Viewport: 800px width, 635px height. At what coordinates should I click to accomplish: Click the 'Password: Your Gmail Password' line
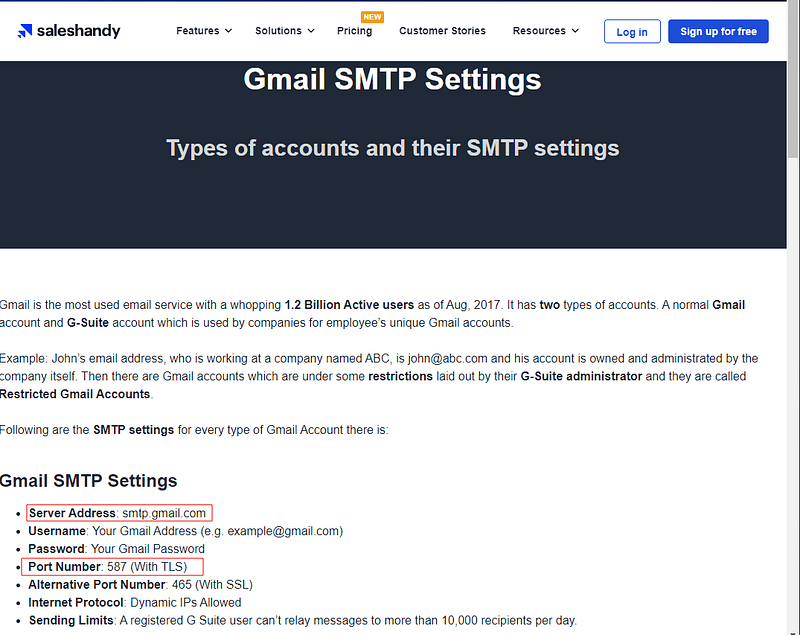click(x=116, y=549)
